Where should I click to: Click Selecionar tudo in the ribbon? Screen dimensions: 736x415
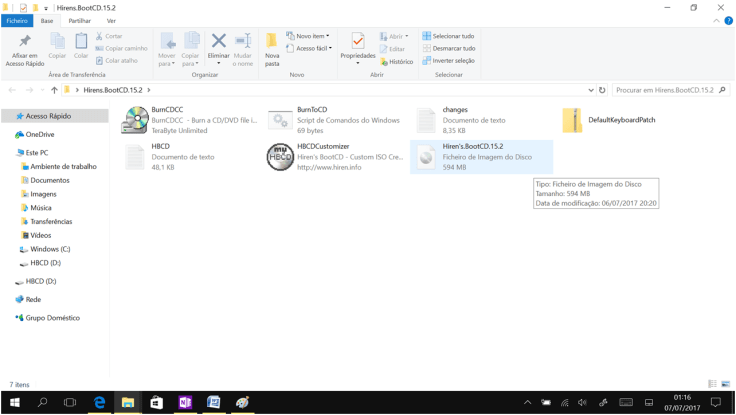coord(448,36)
